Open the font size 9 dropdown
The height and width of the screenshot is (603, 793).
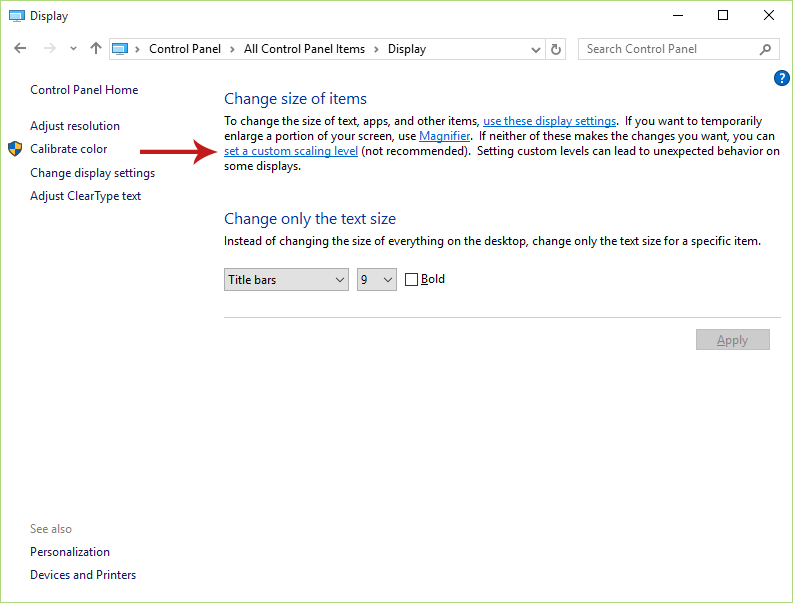377,279
